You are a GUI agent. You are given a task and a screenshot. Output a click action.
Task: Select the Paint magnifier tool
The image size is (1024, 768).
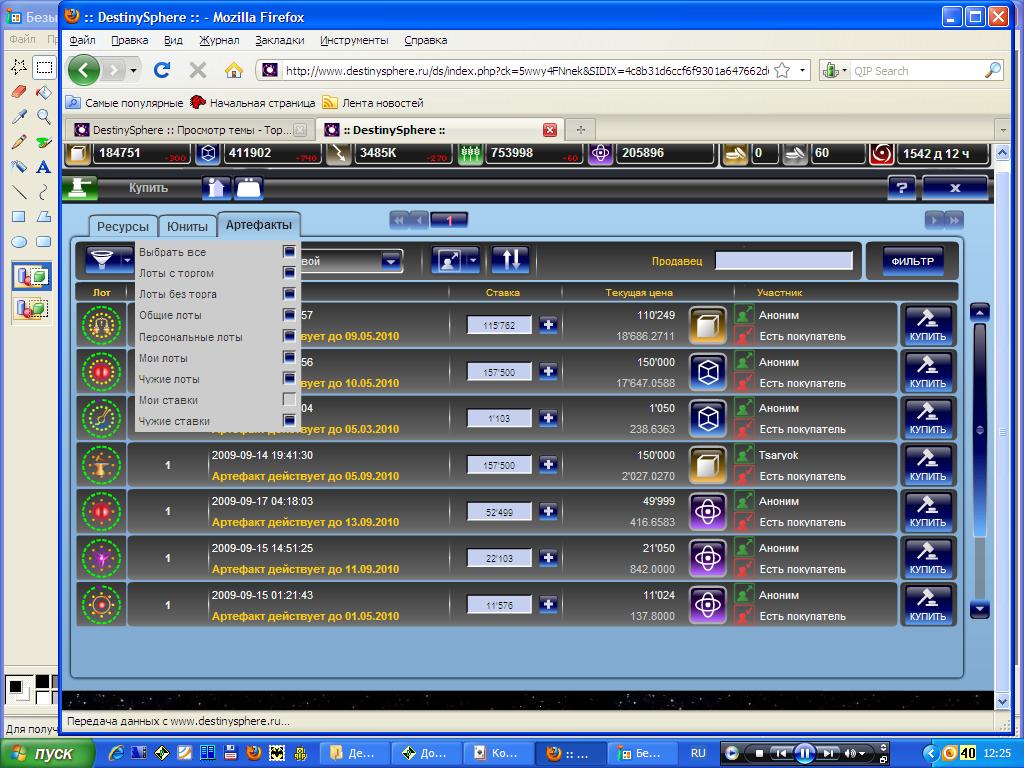43,117
